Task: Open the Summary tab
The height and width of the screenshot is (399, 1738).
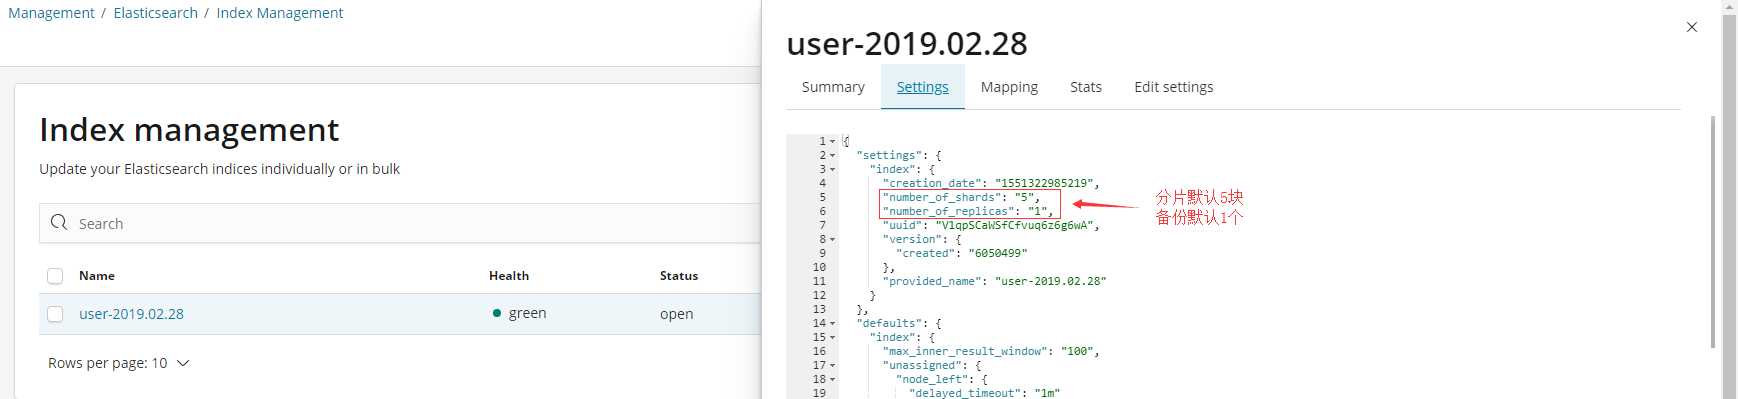Action: click(833, 87)
